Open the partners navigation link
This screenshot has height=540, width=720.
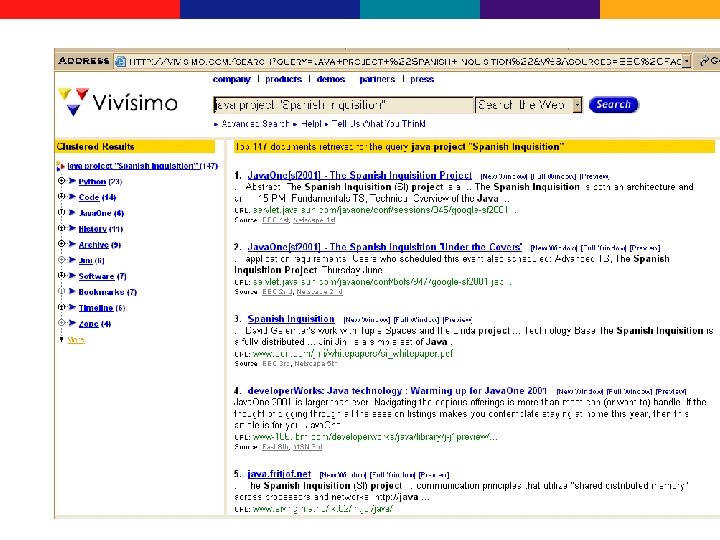[377, 79]
